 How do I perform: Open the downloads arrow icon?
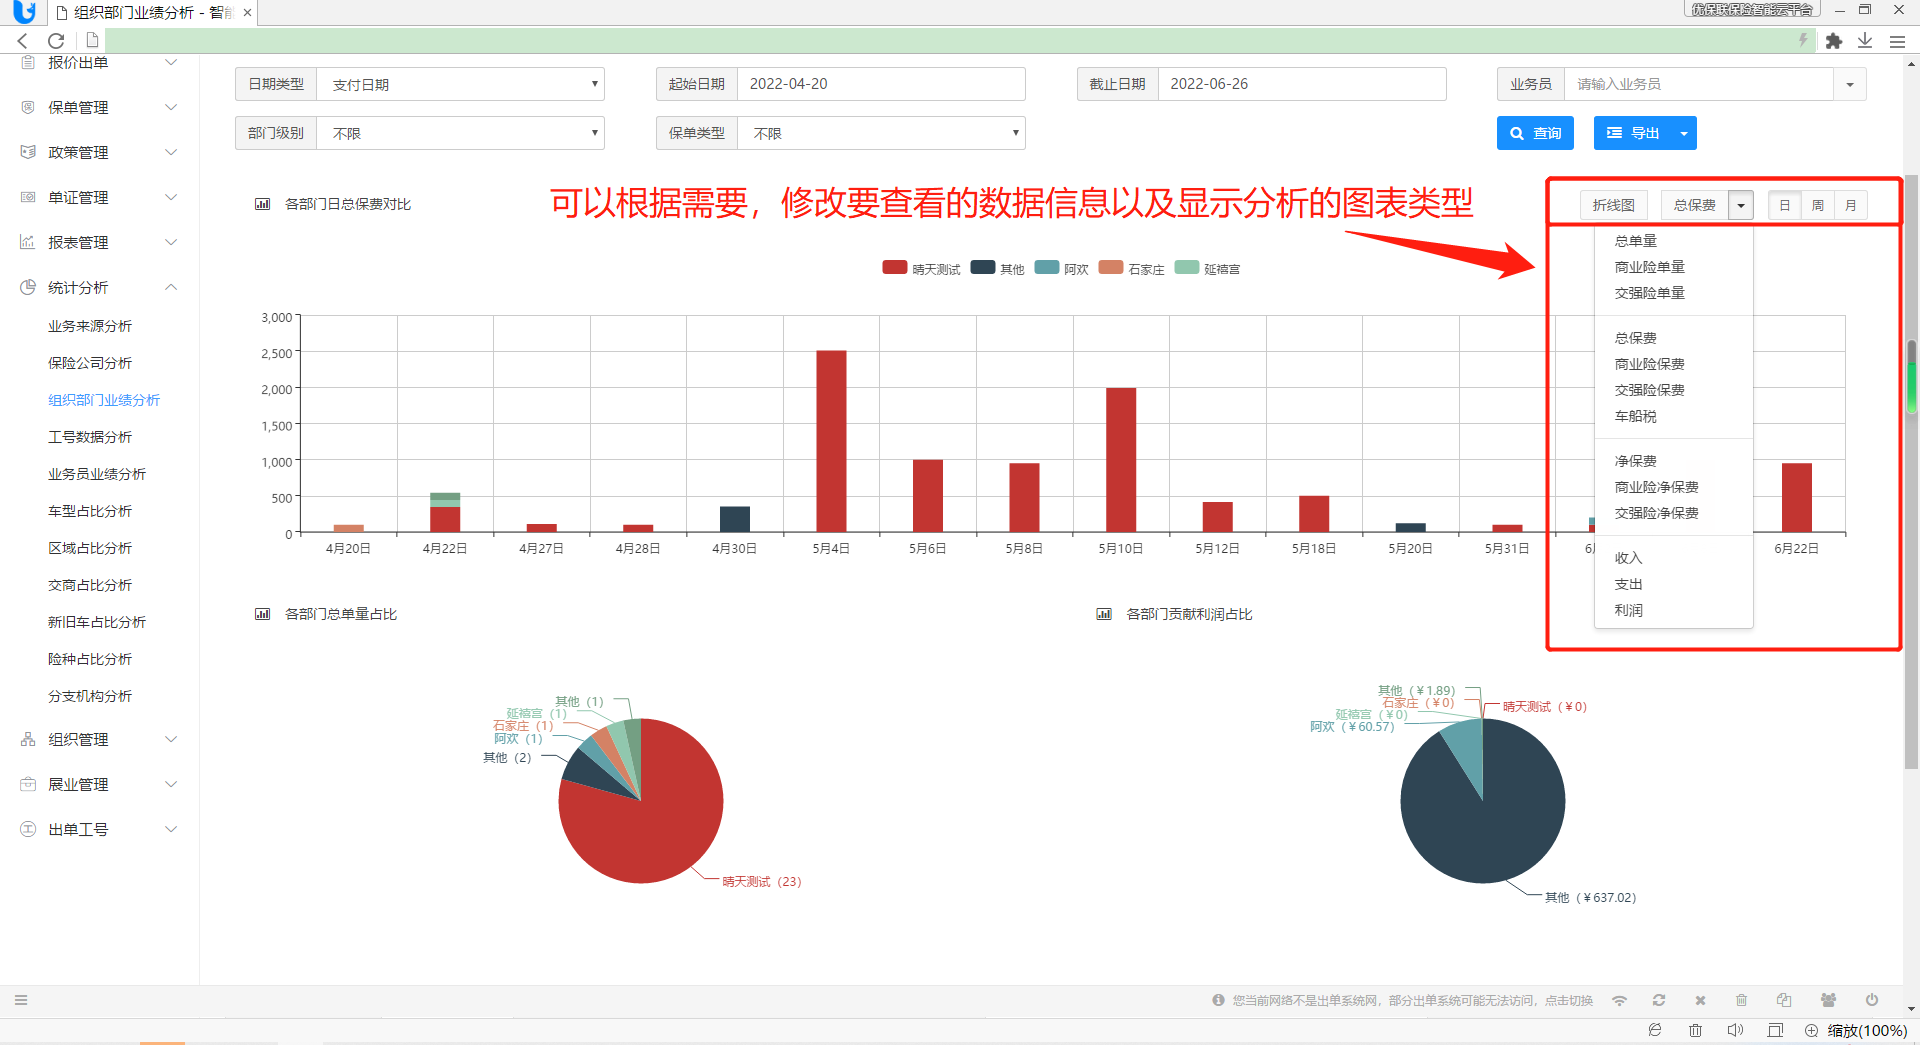(x=1865, y=41)
